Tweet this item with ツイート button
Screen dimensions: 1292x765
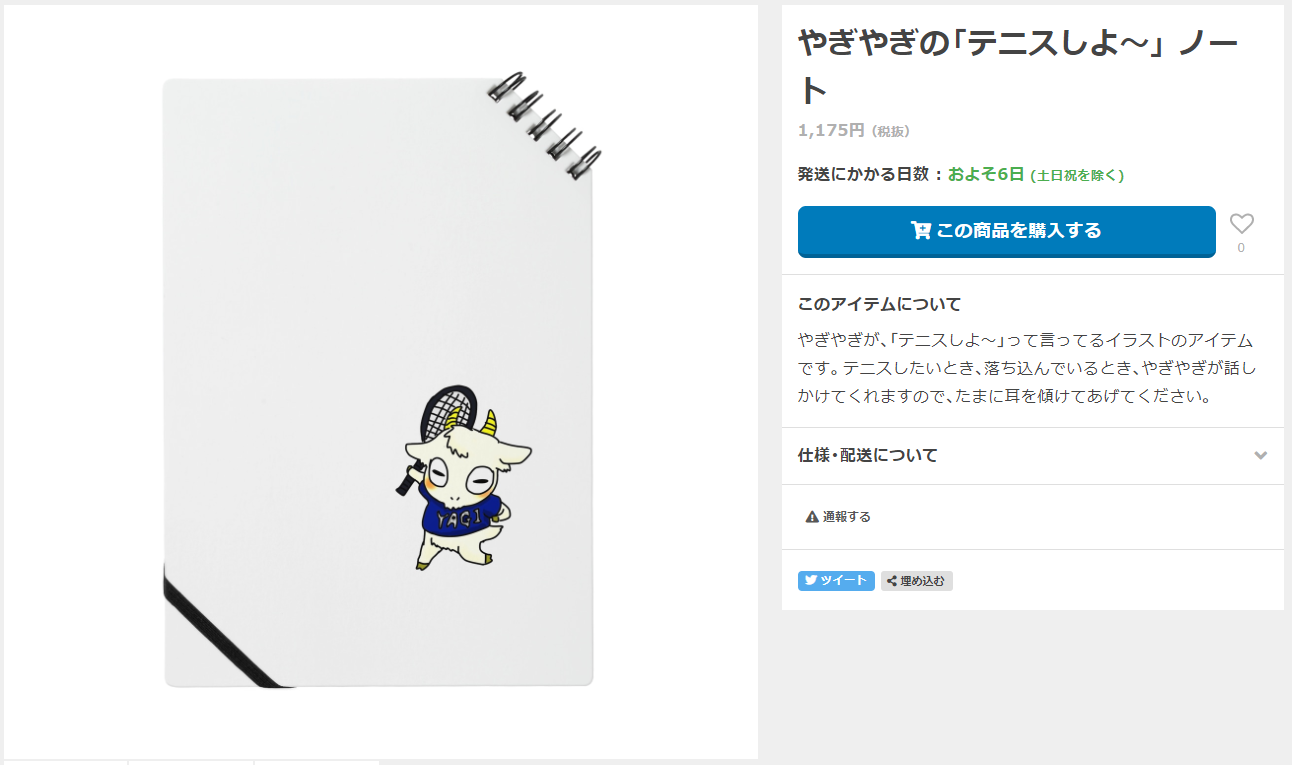click(x=836, y=581)
